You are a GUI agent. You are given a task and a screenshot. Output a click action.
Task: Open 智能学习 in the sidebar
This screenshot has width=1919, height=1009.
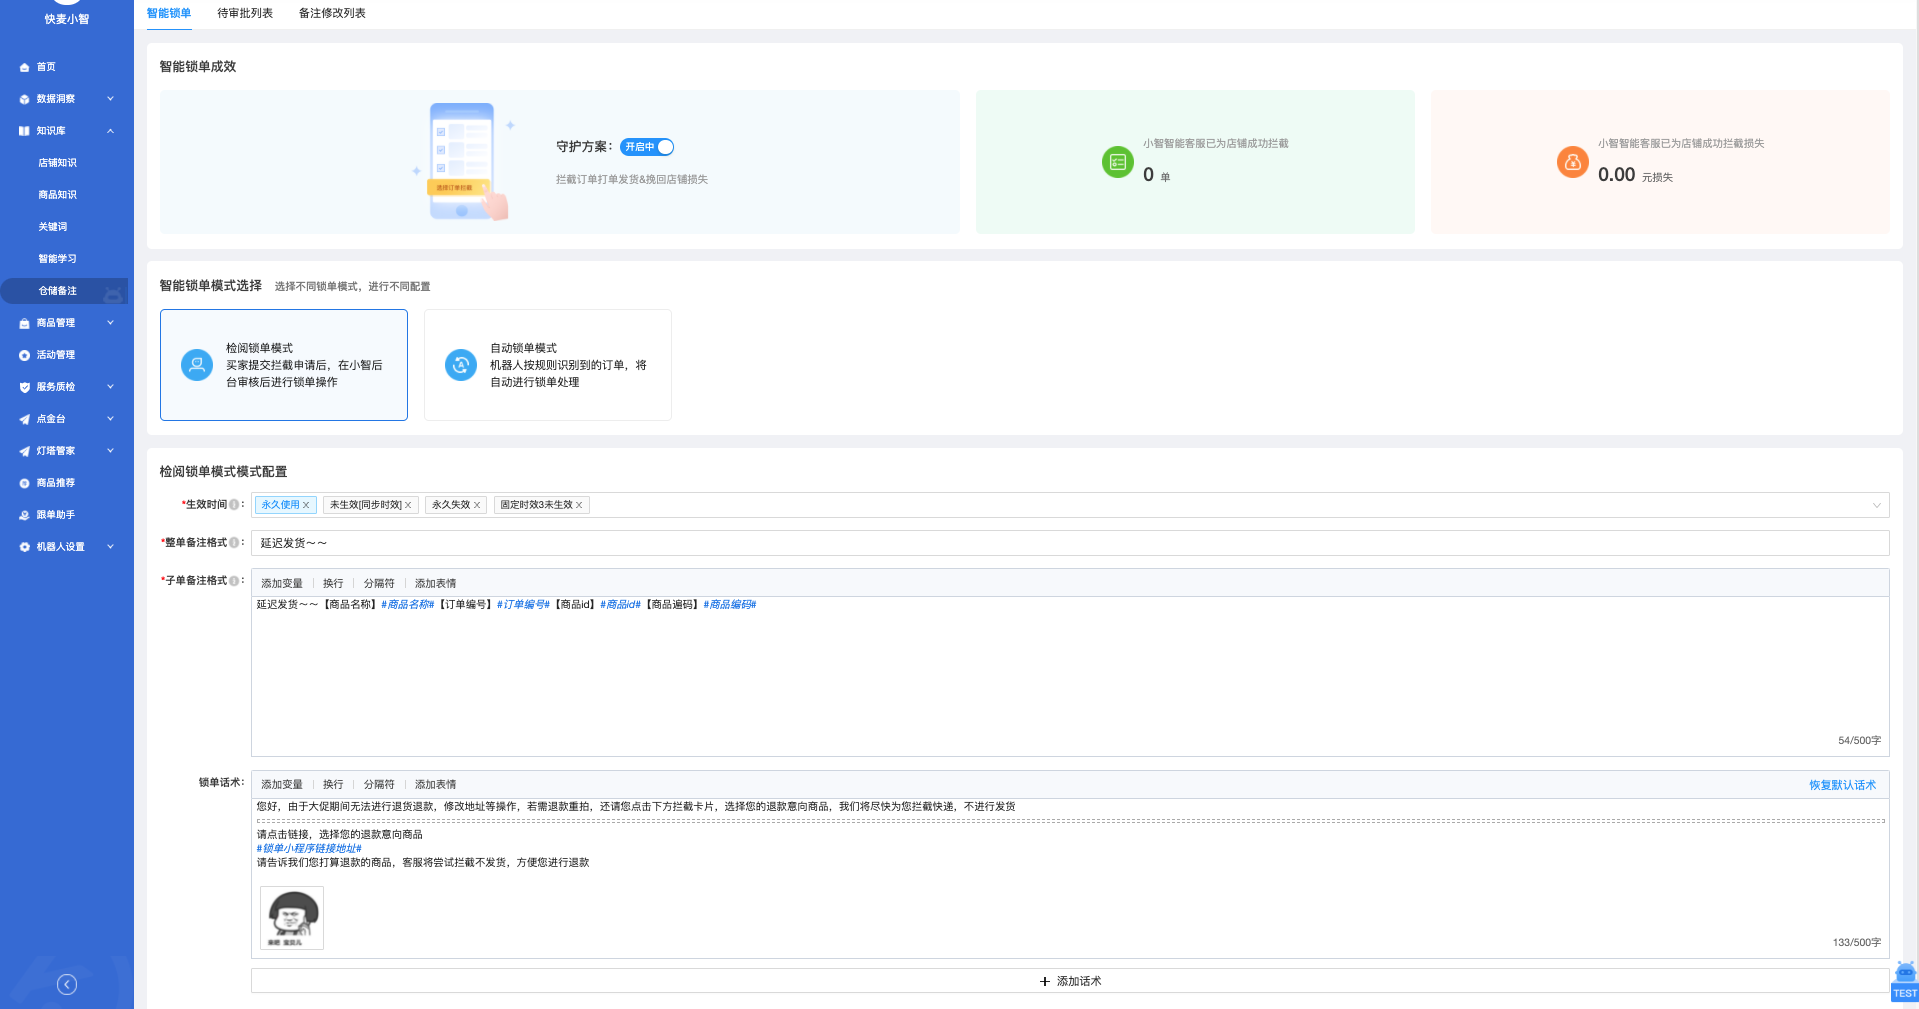(57, 259)
